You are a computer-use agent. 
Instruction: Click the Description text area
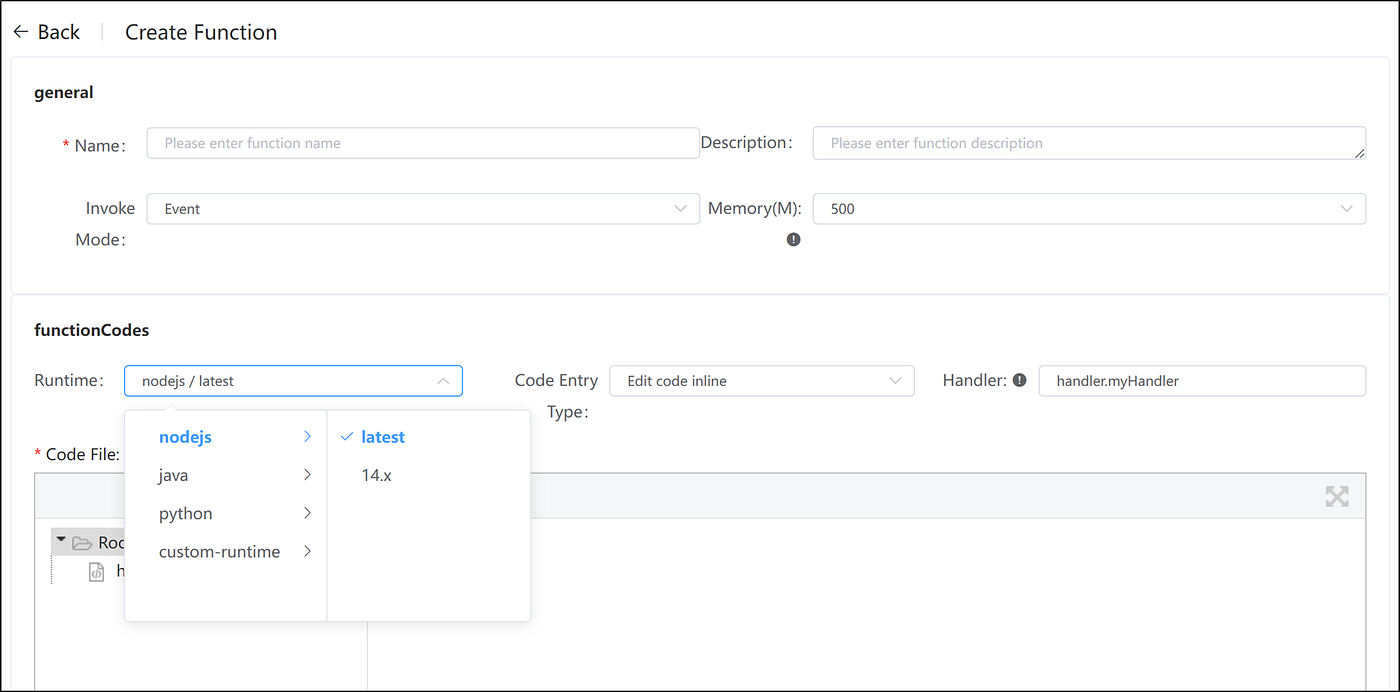point(1088,143)
